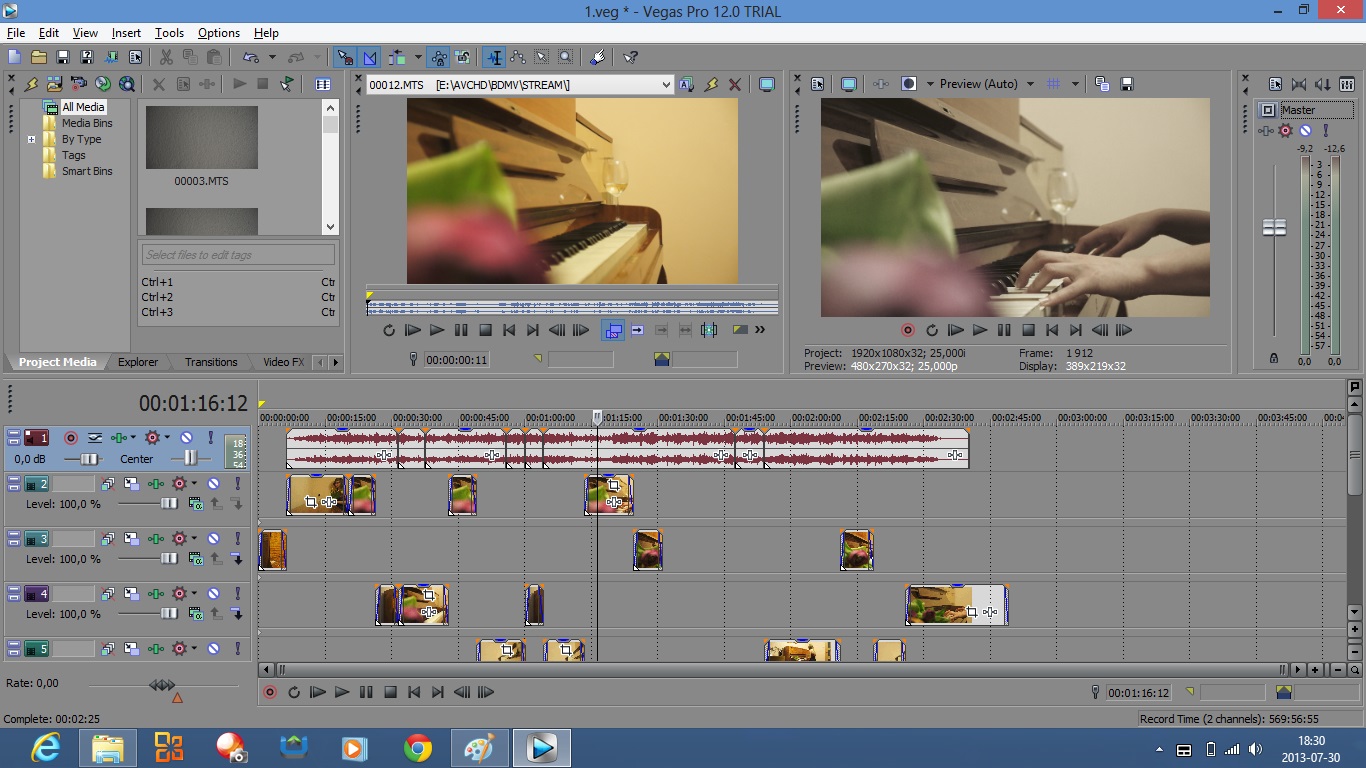This screenshot has height=768, width=1366.
Task: Click the Cut scissors icon
Action: (x=166, y=57)
